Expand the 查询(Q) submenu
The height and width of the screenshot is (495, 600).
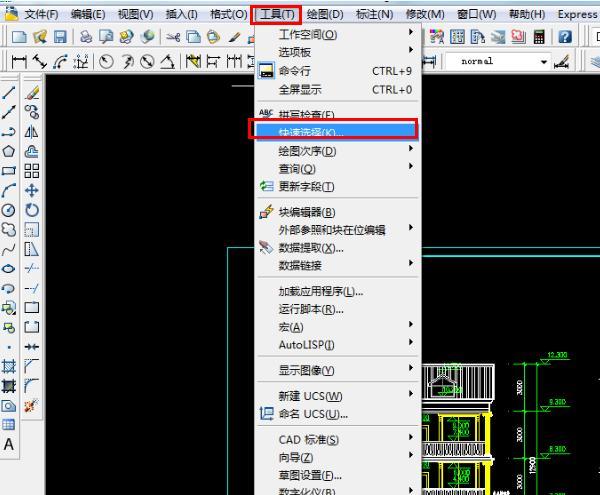tap(337, 168)
